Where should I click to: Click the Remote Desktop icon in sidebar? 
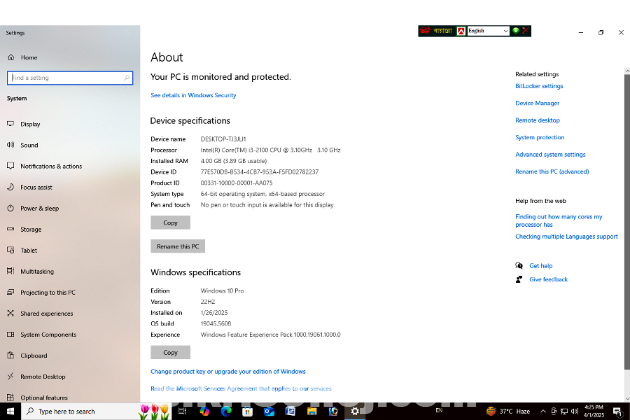[x=10, y=377]
